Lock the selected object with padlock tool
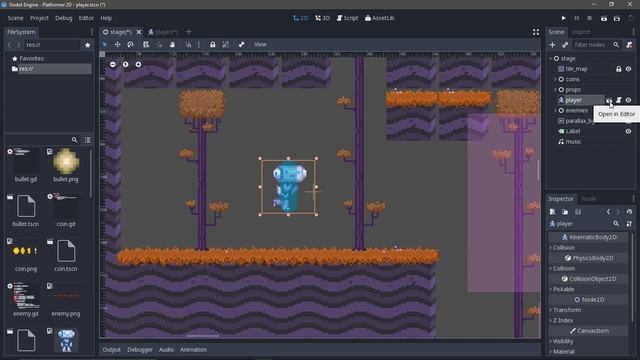The width and height of the screenshot is (640, 360). pos(213,44)
